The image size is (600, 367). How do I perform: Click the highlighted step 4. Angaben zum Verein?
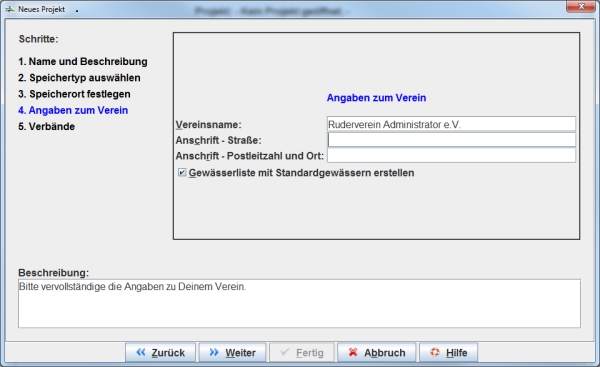(x=73, y=110)
